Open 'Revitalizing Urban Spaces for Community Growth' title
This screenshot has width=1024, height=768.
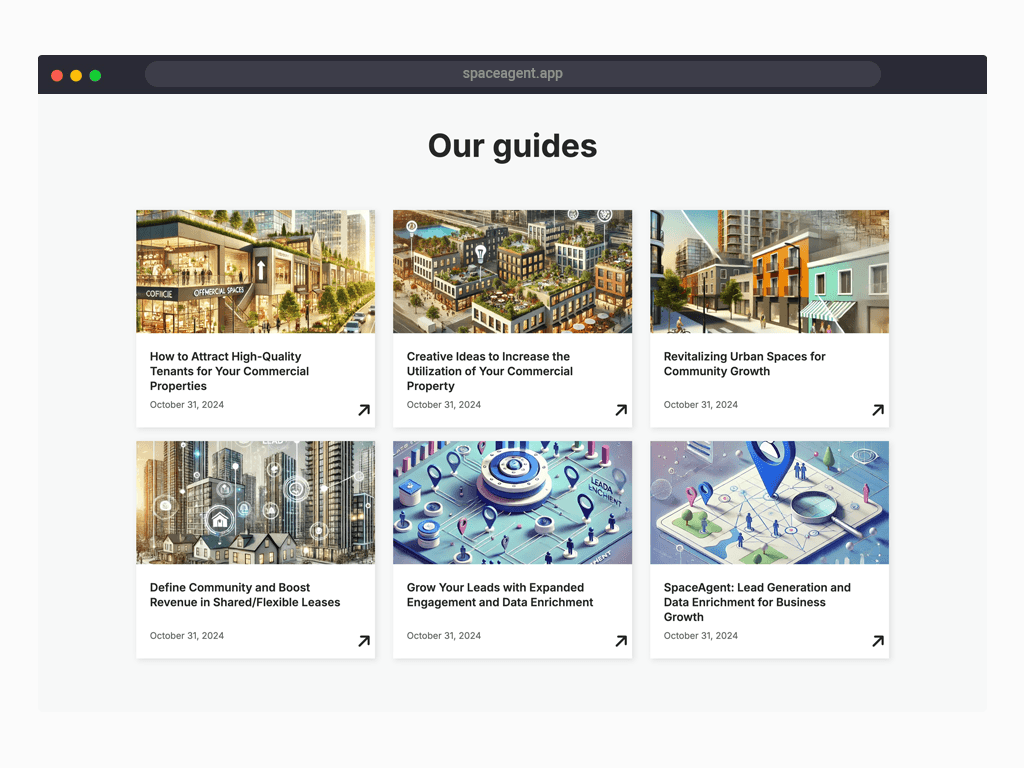pyautogui.click(x=744, y=364)
